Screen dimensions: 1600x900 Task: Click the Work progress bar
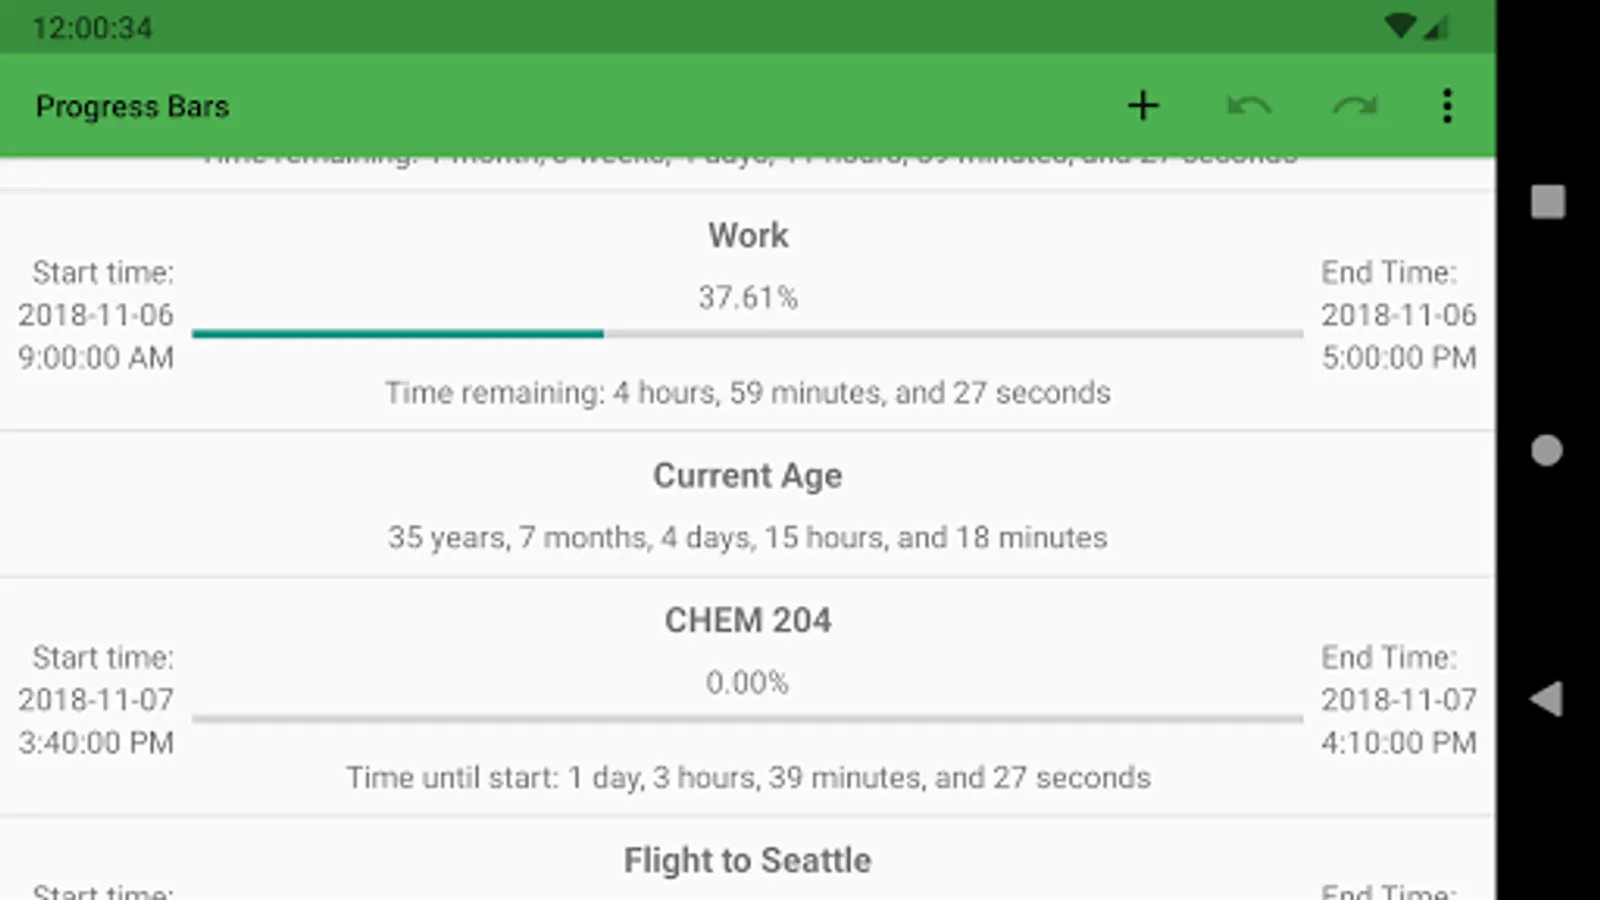[x=747, y=334]
